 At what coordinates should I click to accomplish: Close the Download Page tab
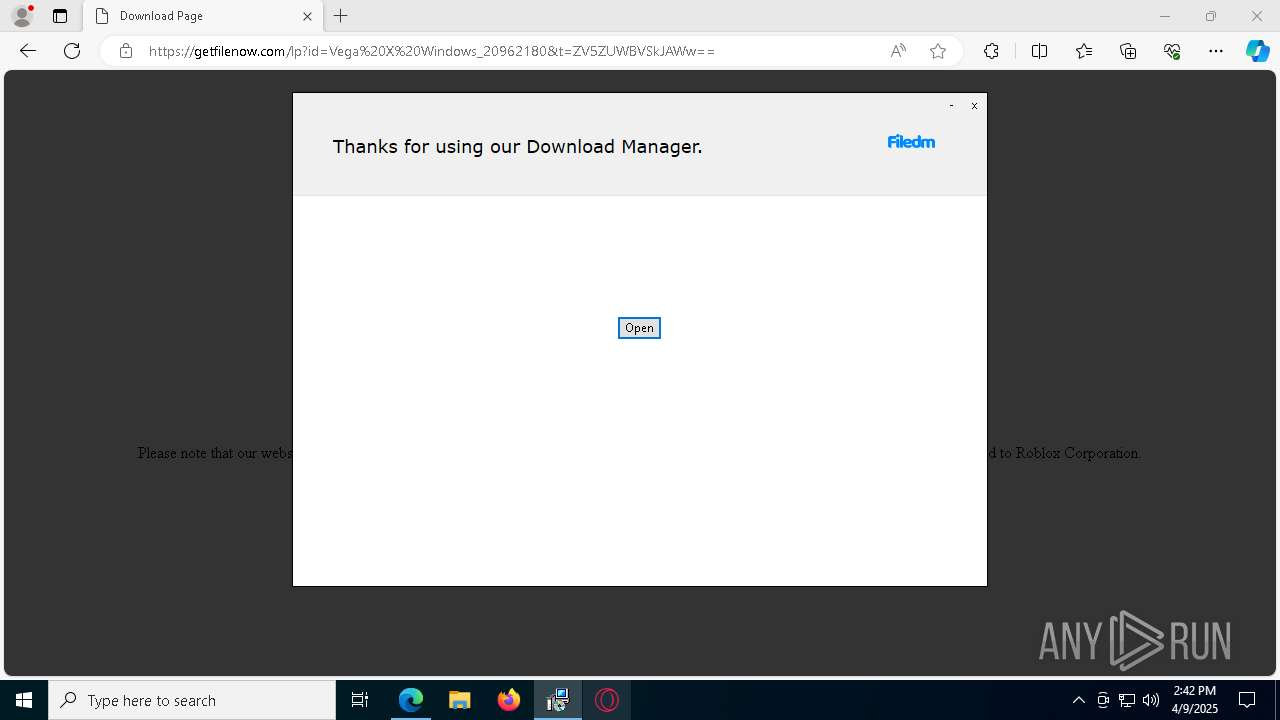[x=307, y=16]
